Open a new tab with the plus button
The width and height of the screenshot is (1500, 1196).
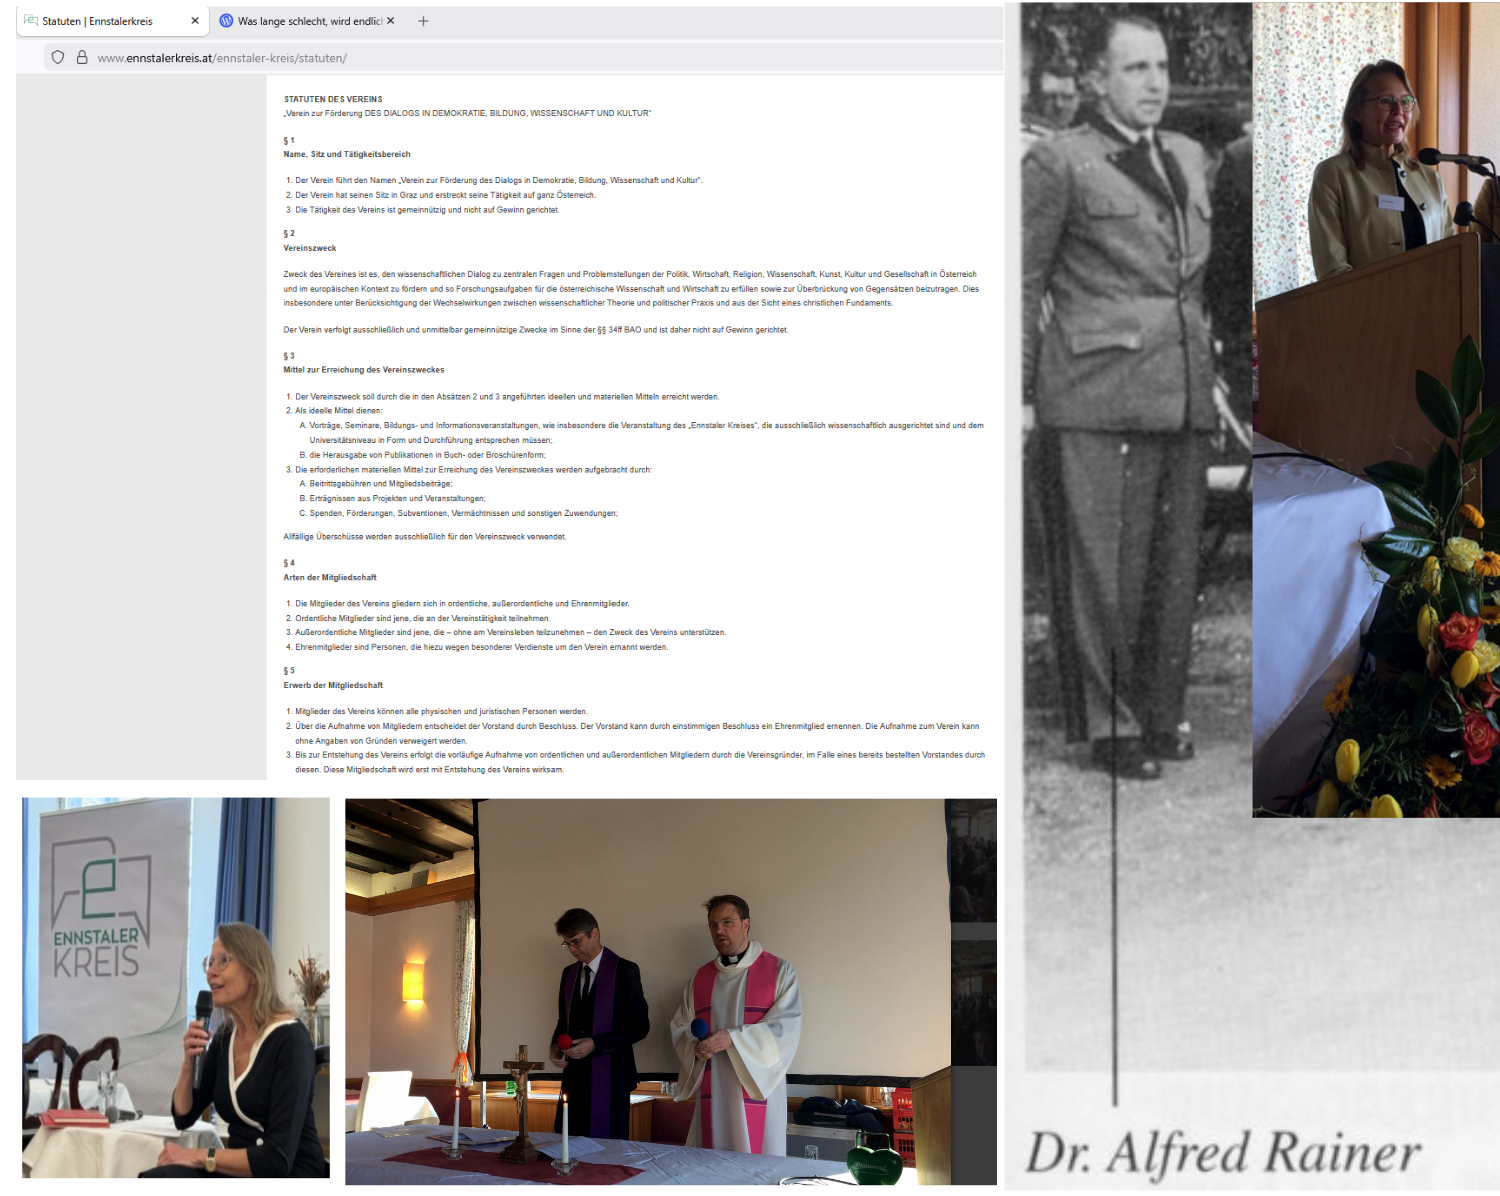click(x=423, y=21)
